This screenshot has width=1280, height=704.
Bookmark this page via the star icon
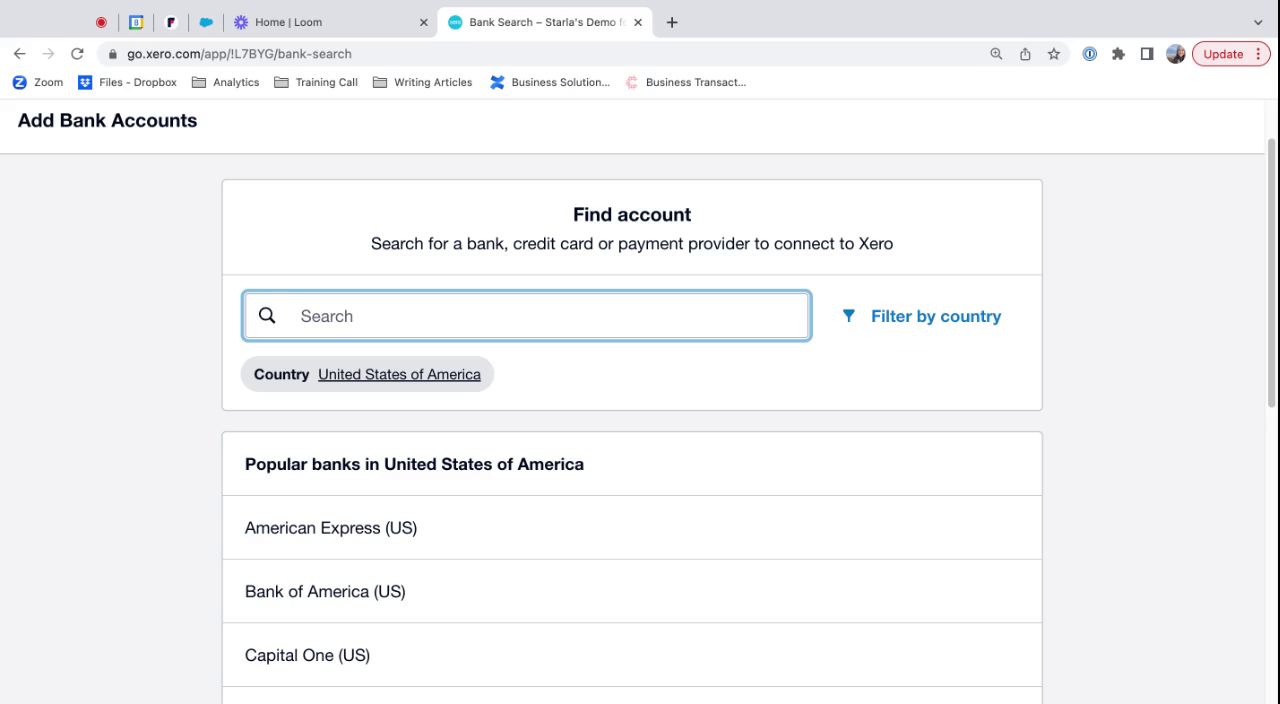point(1054,54)
